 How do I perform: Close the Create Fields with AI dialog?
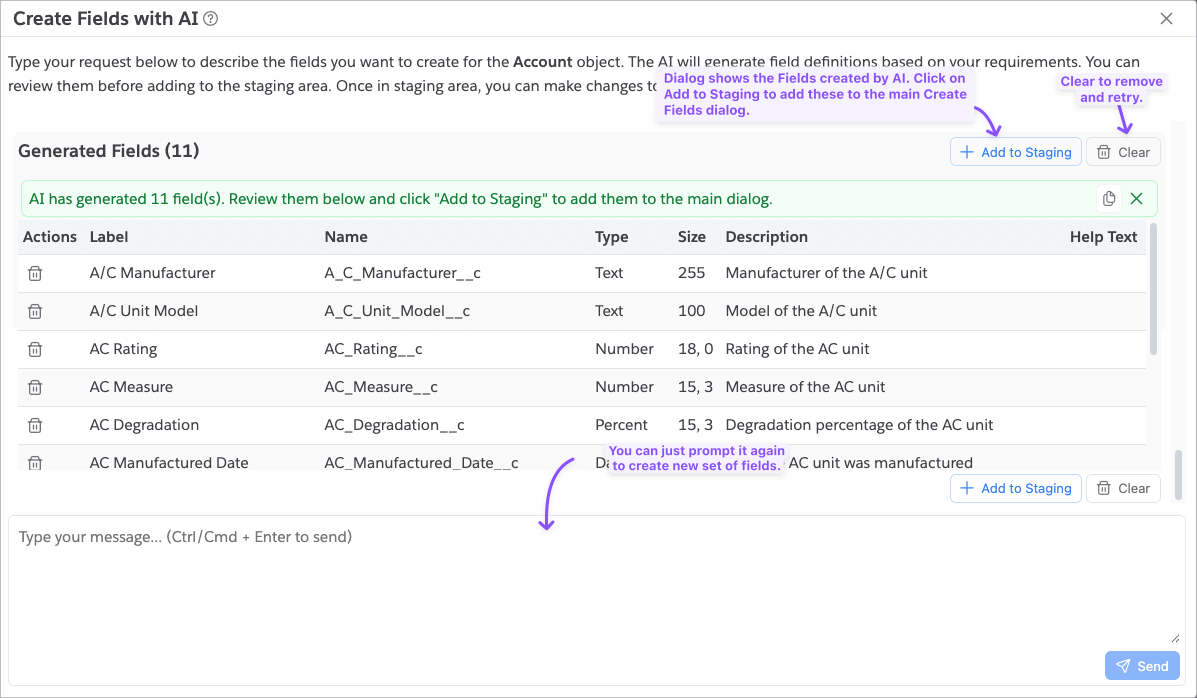(x=1166, y=18)
